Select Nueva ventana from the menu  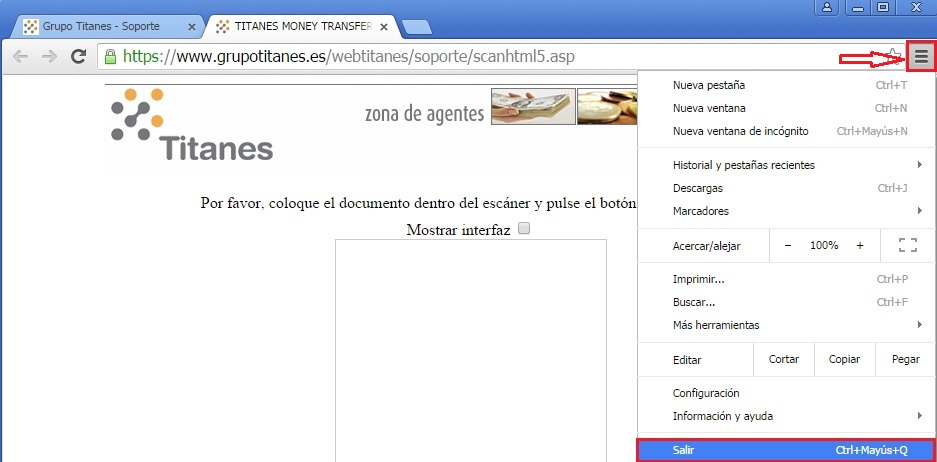click(x=786, y=108)
